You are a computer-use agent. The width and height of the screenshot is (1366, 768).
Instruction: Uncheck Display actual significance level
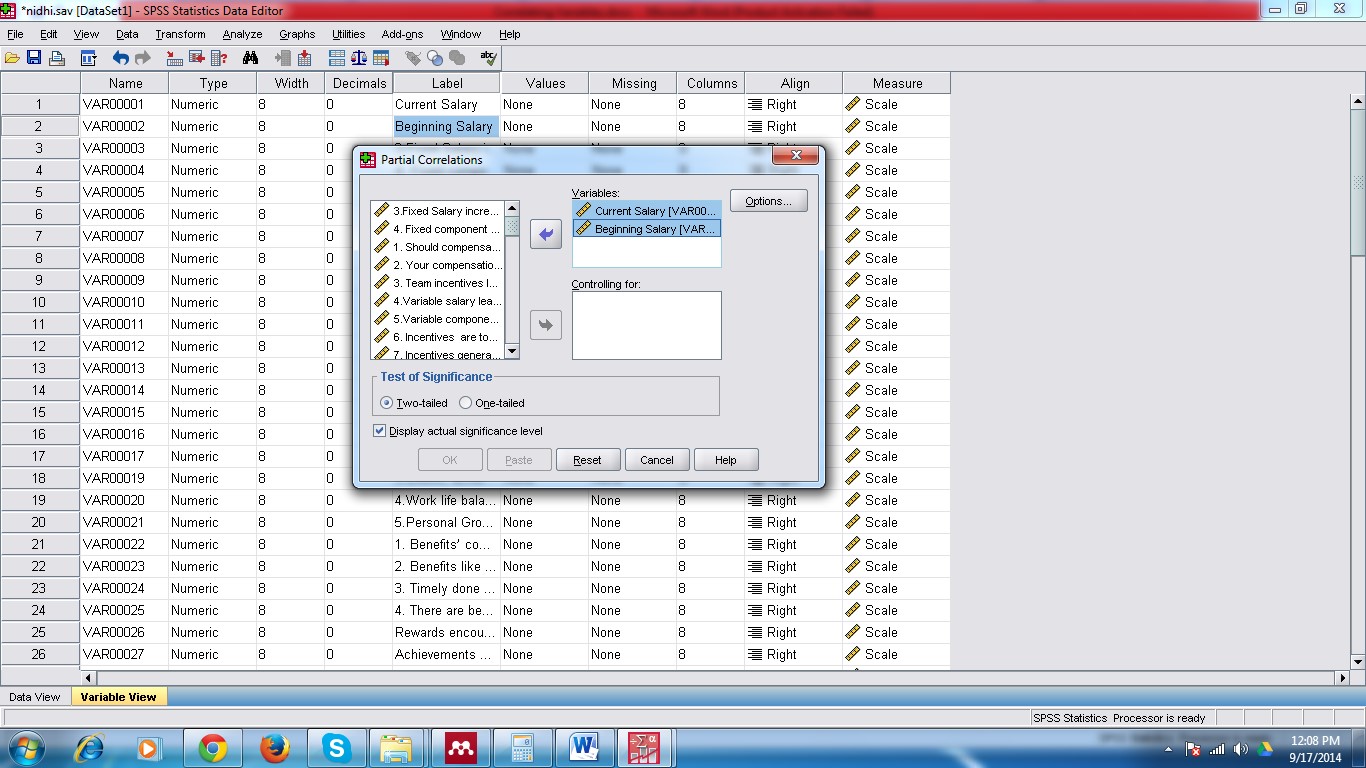tap(380, 431)
